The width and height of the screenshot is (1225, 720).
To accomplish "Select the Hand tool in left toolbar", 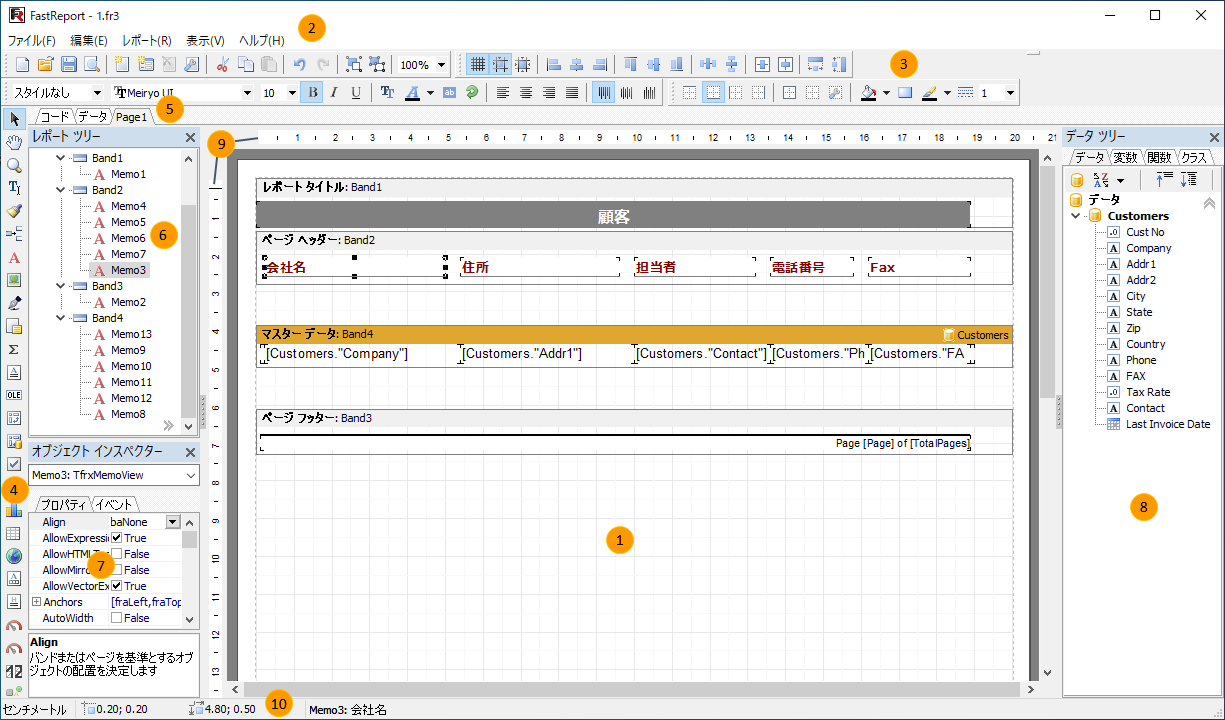I will click(14, 141).
